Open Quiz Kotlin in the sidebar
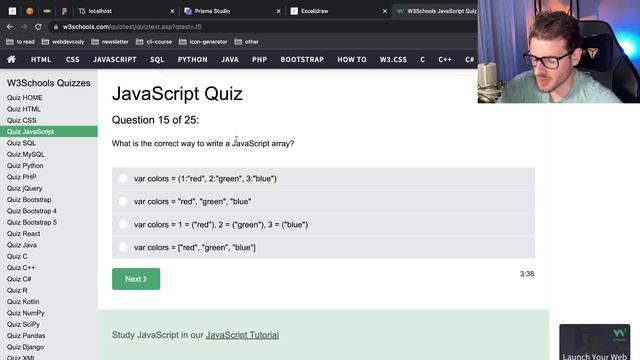Viewport: 640px width, 360px height. click(23, 302)
